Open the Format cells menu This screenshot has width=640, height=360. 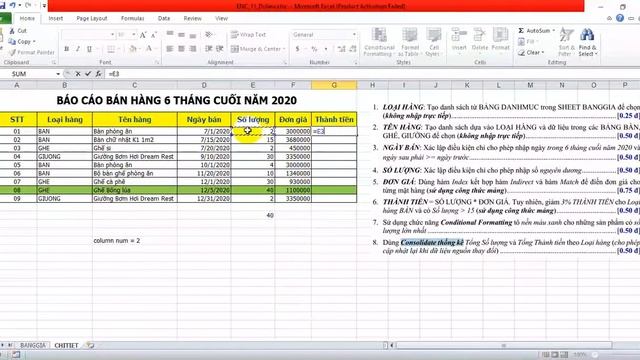point(500,40)
